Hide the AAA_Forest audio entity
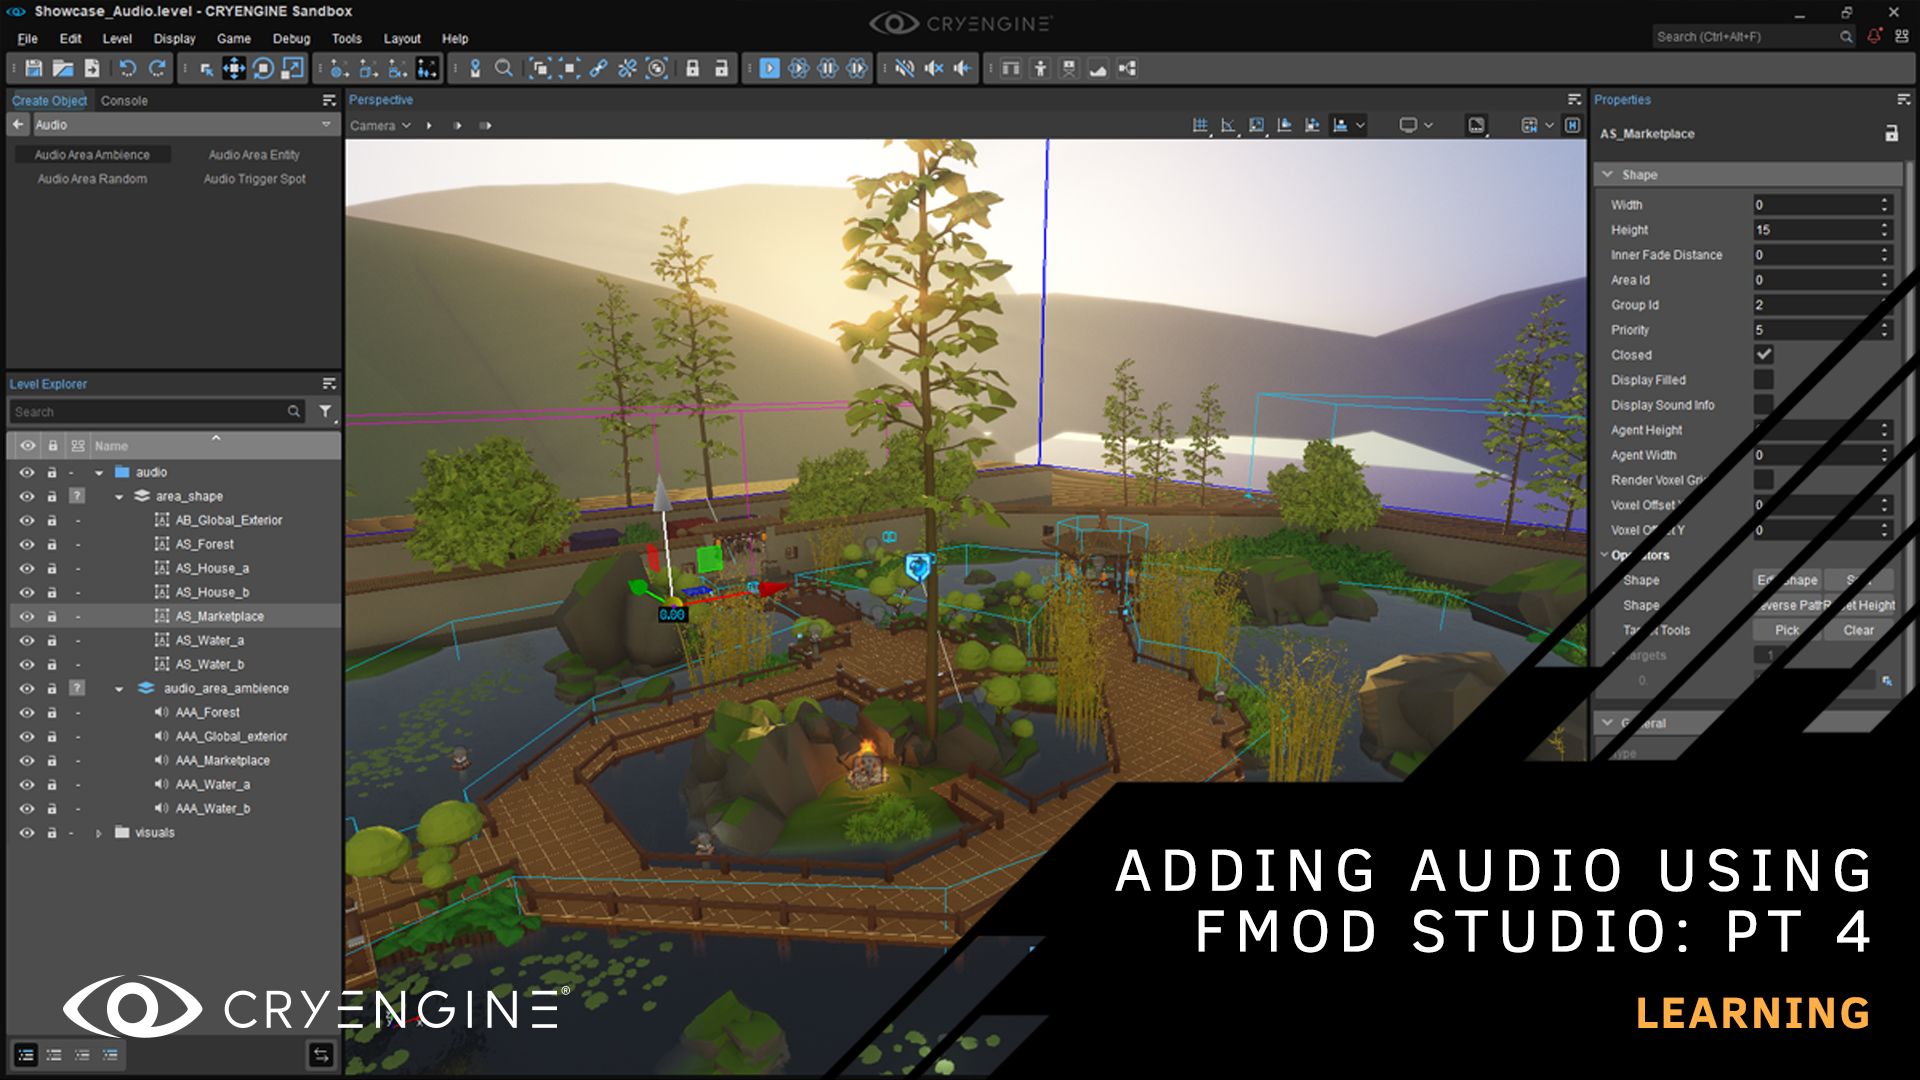The width and height of the screenshot is (1920, 1080). [27, 712]
